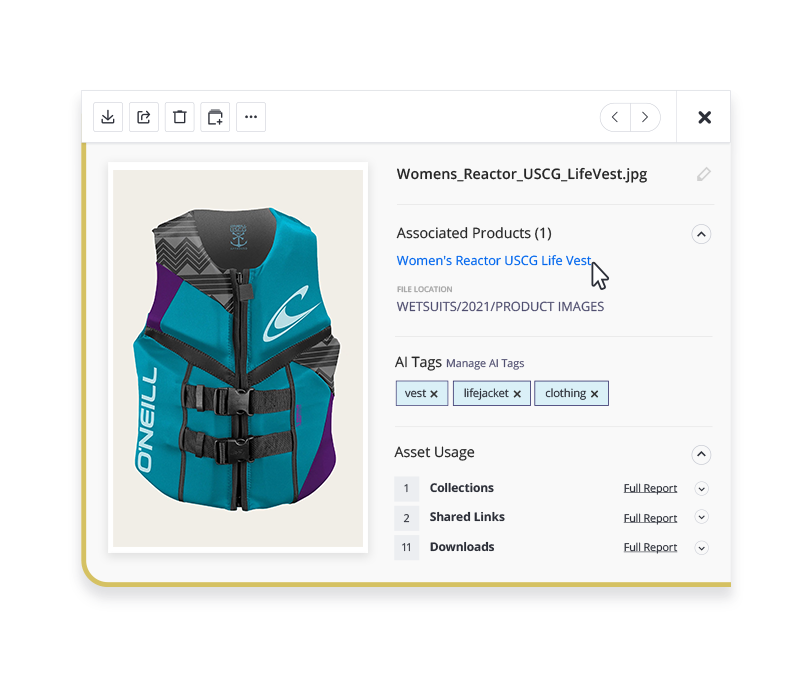Expand the Collections usage row
Screen dimensions: 800x686
click(x=702, y=489)
